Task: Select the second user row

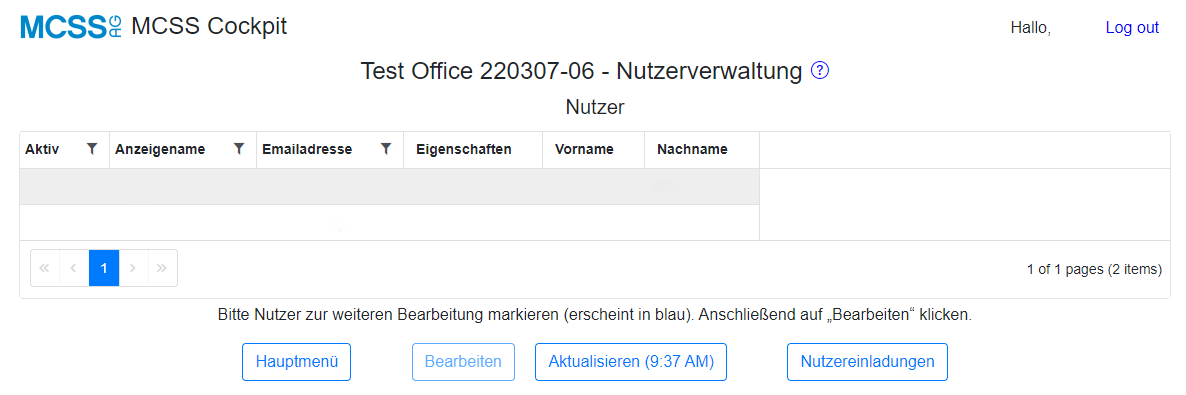Action: (x=390, y=222)
